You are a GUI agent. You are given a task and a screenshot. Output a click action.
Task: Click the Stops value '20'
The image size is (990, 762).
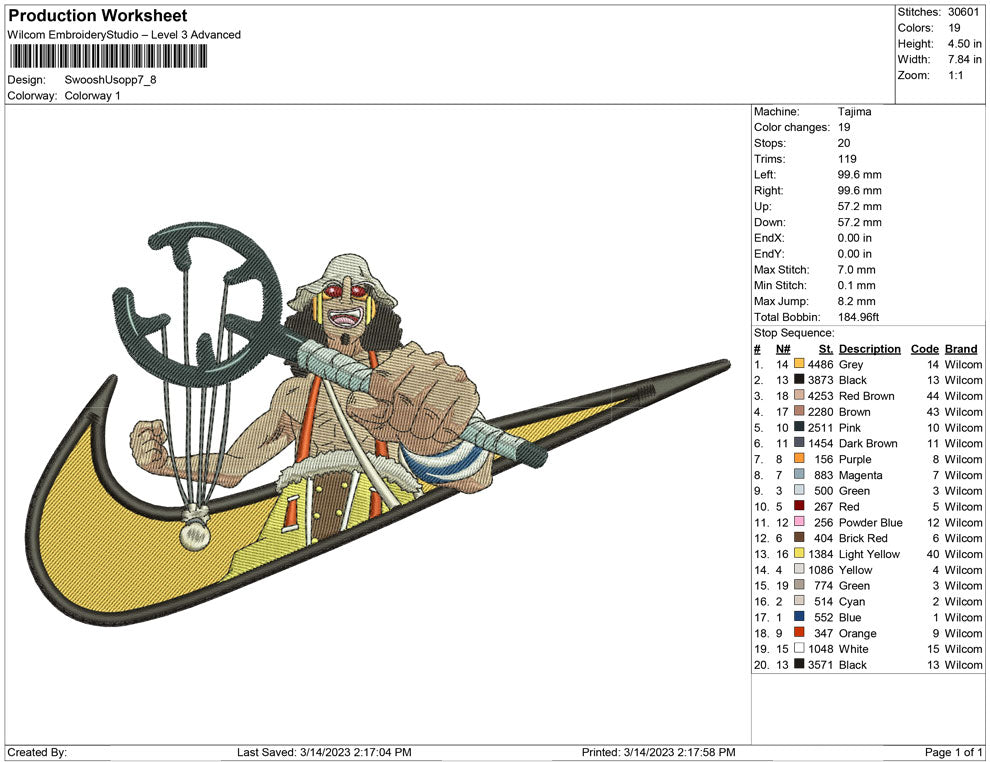click(x=844, y=143)
